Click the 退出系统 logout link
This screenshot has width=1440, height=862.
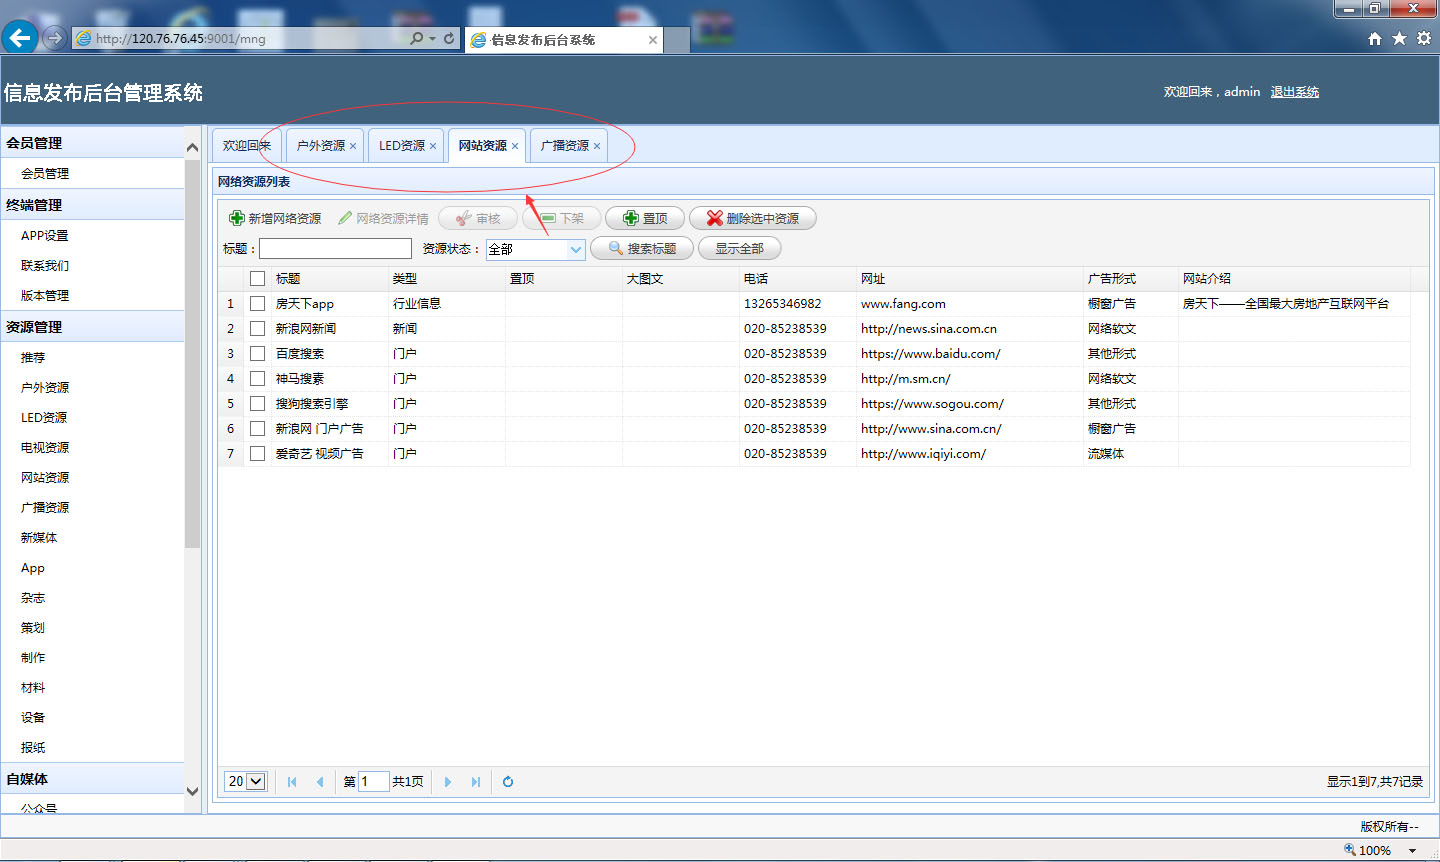coord(1295,92)
